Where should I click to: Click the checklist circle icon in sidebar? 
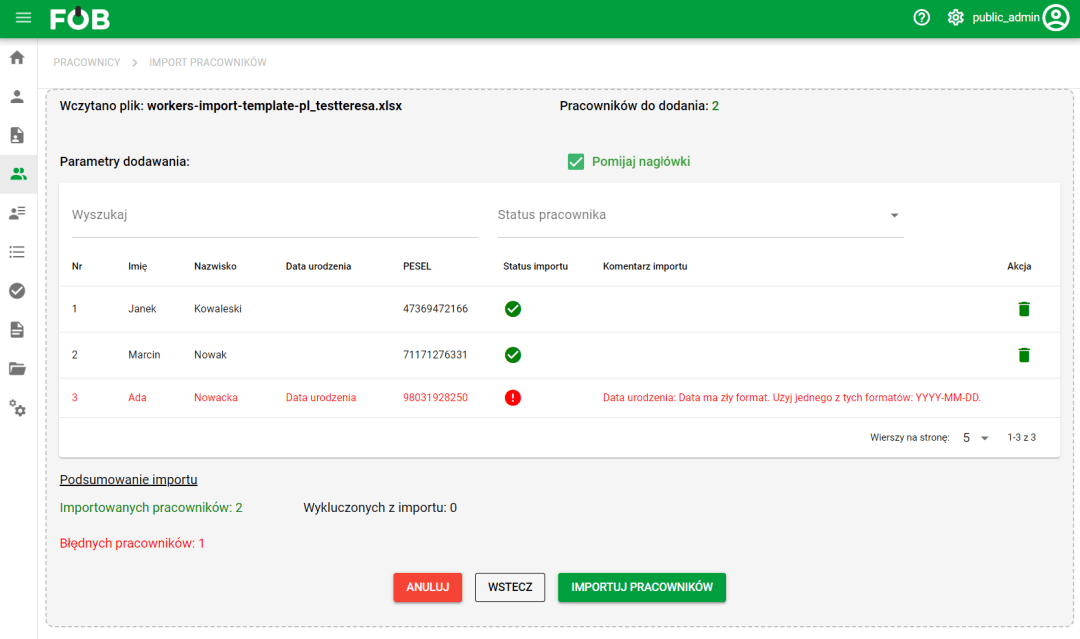click(17, 290)
